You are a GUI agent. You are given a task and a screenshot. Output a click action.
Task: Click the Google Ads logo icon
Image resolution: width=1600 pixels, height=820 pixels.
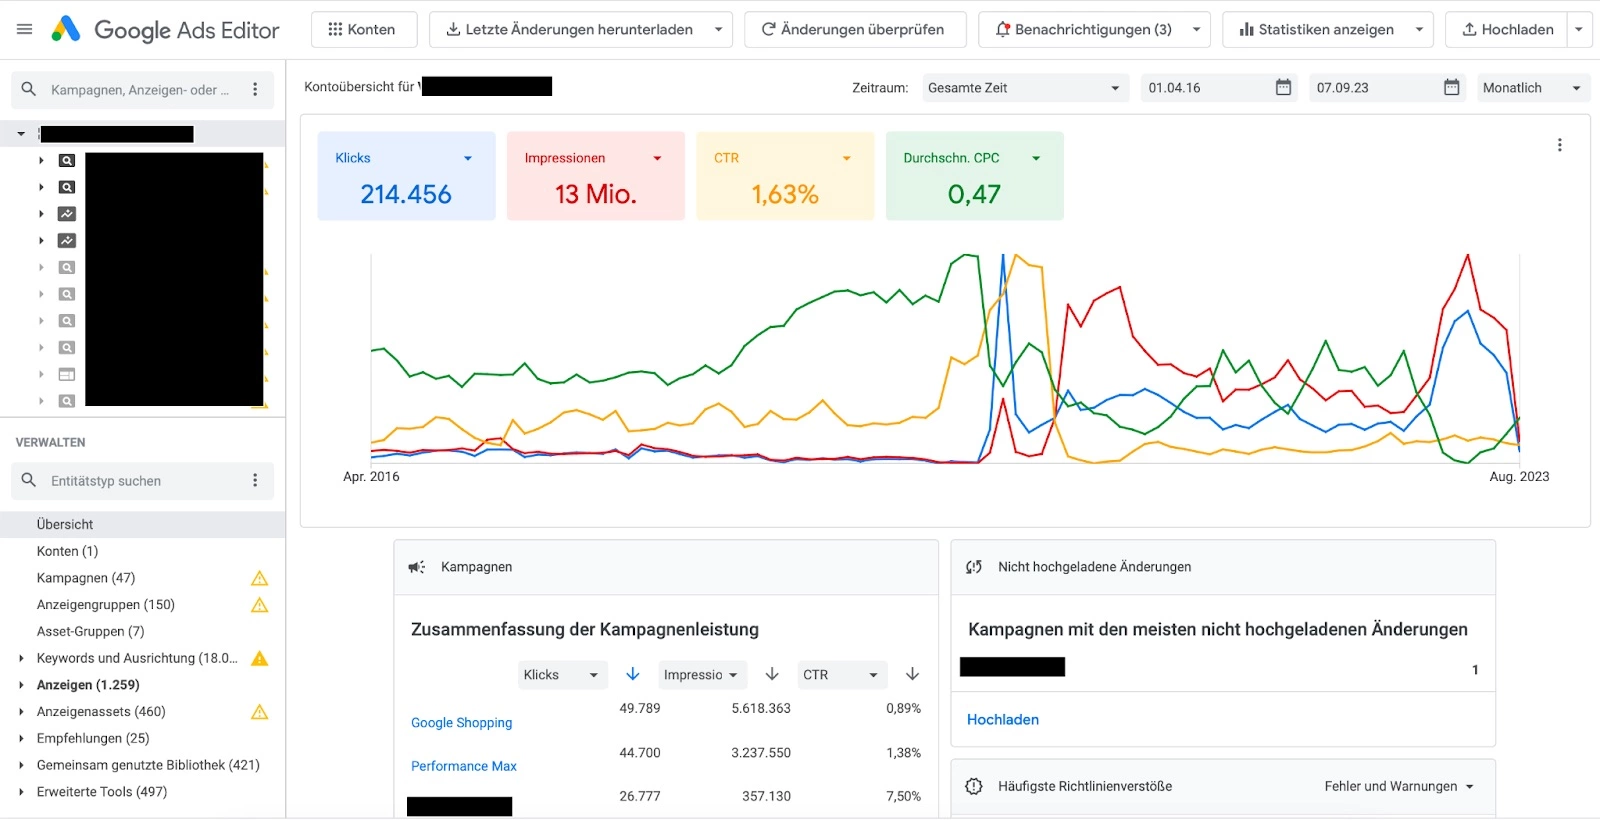click(x=66, y=30)
